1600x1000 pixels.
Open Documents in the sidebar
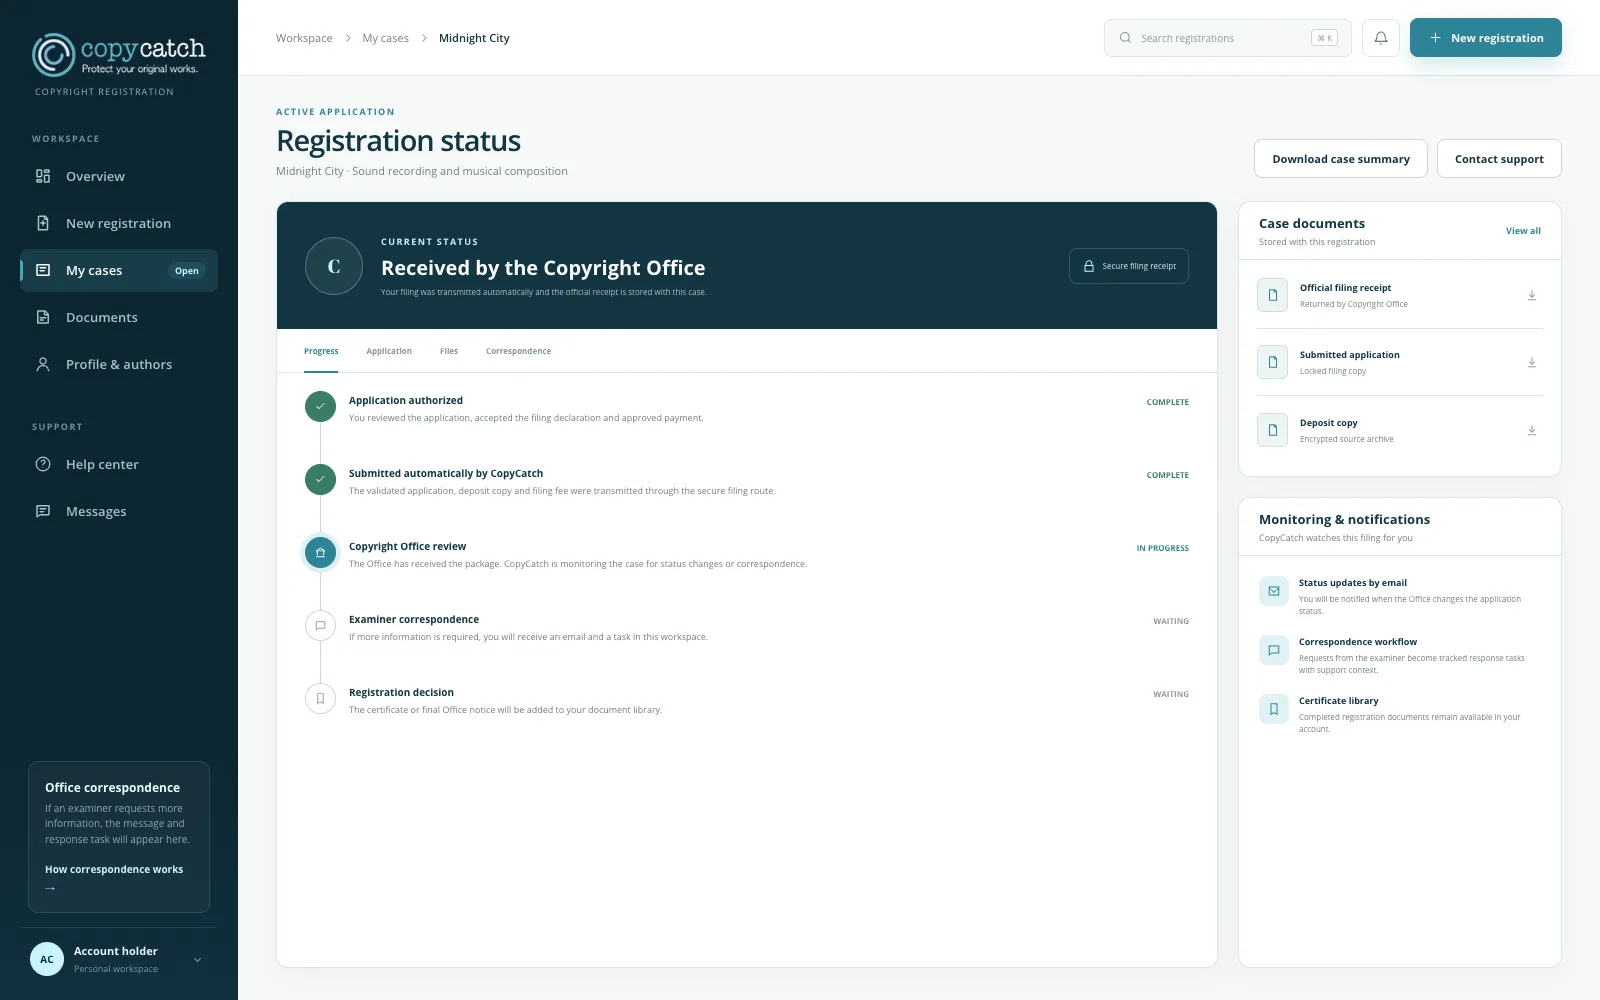click(x=119, y=317)
